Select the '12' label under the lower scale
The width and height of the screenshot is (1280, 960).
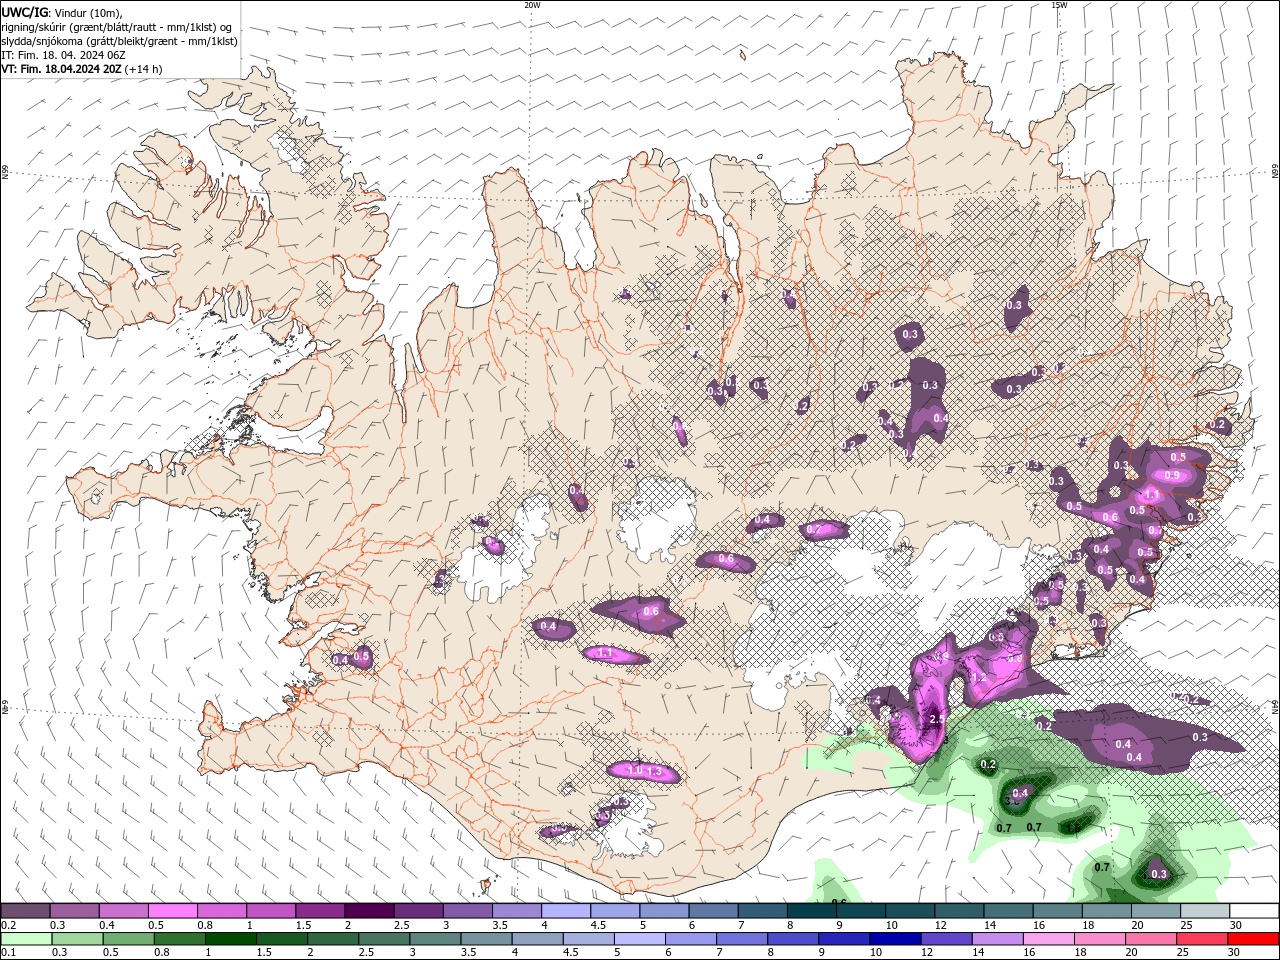point(927,953)
